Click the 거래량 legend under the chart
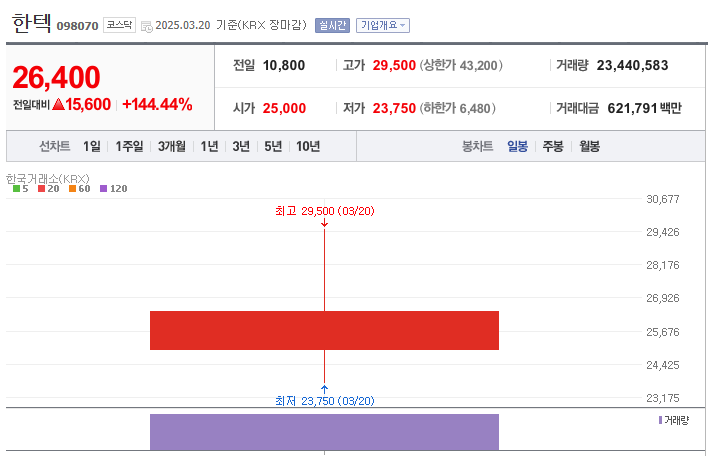Image resolution: width=708 pixels, height=456 pixels. (674, 420)
